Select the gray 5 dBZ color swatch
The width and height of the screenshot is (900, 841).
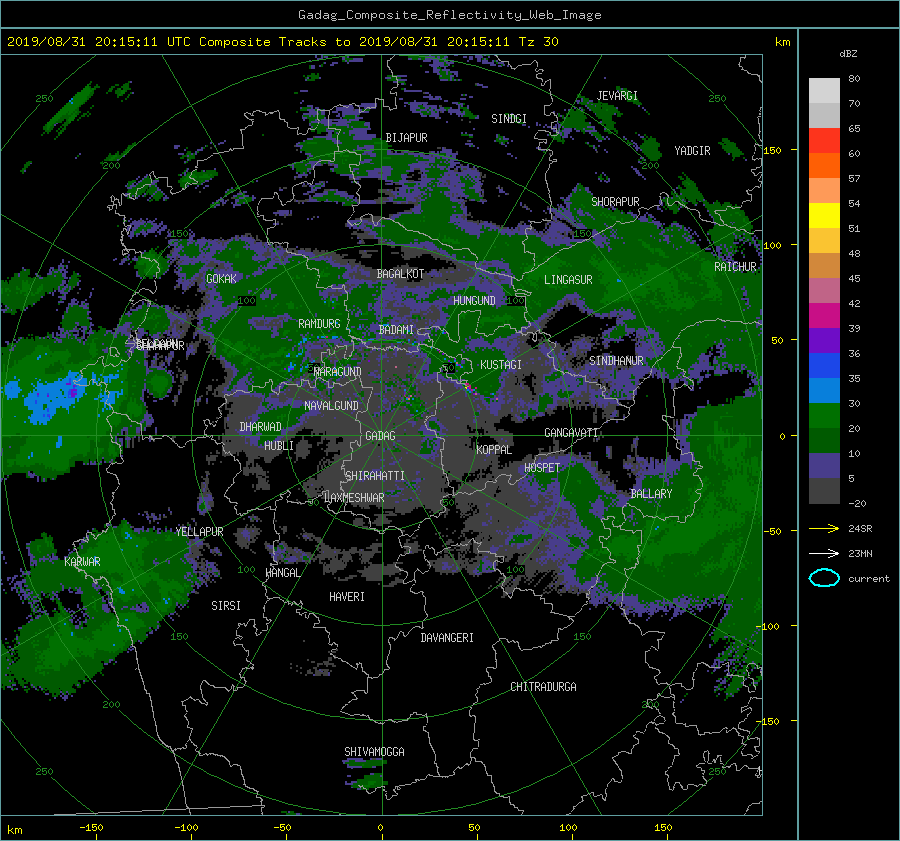(824, 490)
